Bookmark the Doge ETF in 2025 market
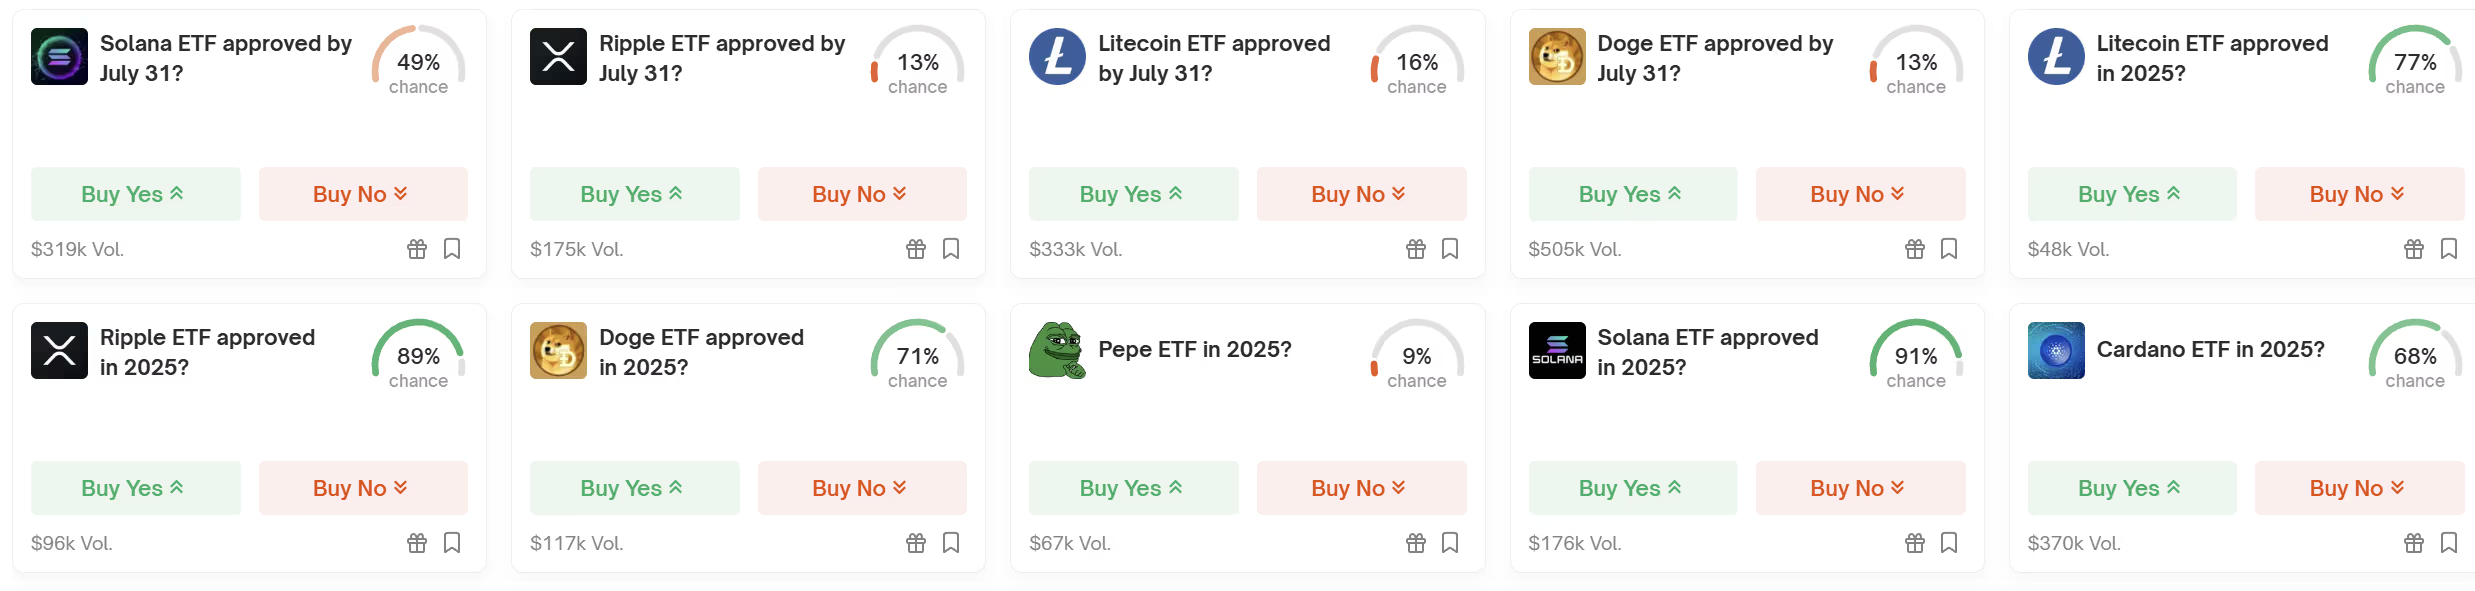This screenshot has height=591, width=2475. (951, 542)
